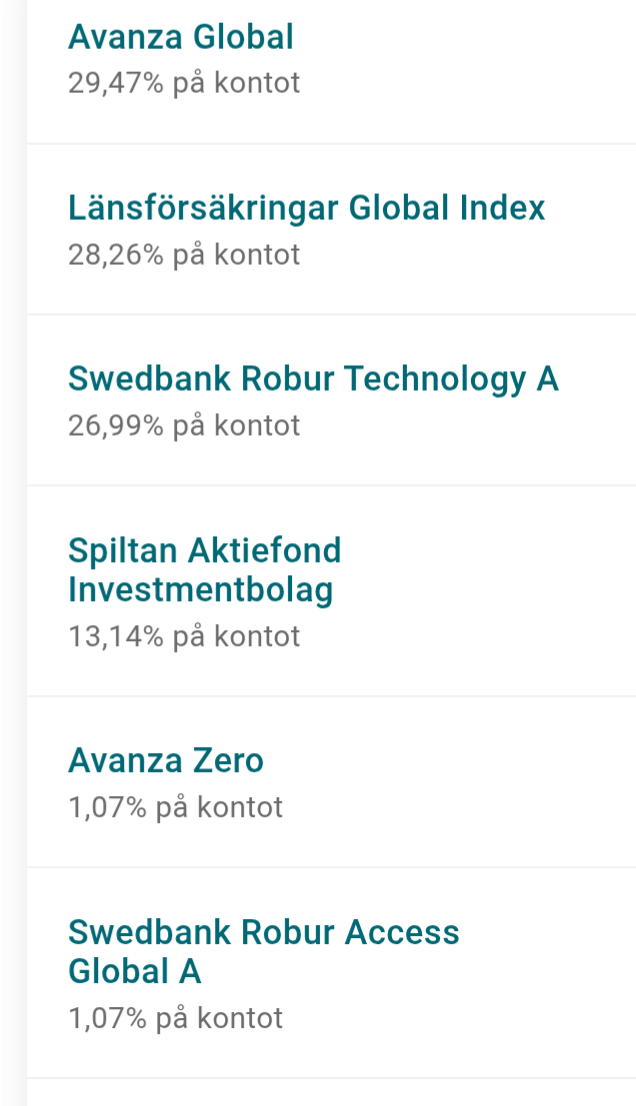Open Swedbank Robur Access Global A
636x1106 pixels.
pyautogui.click(x=263, y=951)
